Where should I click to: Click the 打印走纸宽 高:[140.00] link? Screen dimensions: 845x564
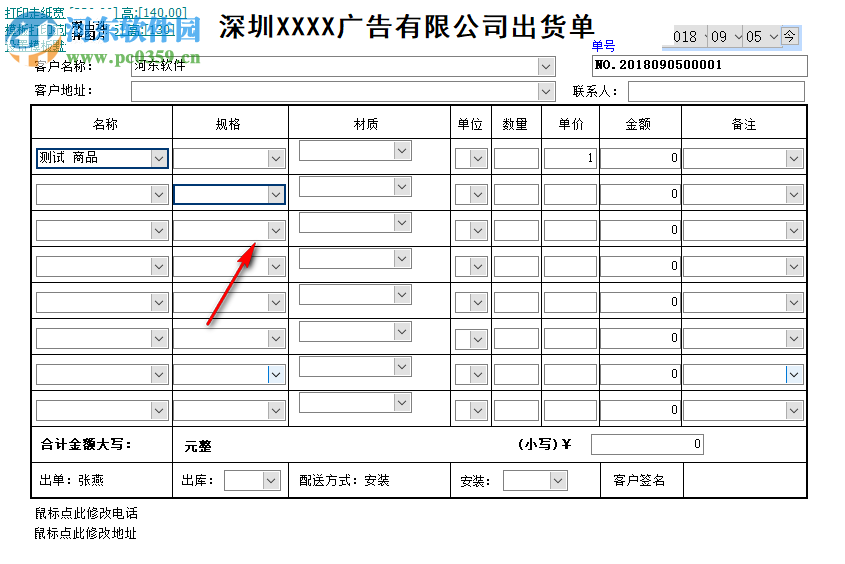pos(96,12)
